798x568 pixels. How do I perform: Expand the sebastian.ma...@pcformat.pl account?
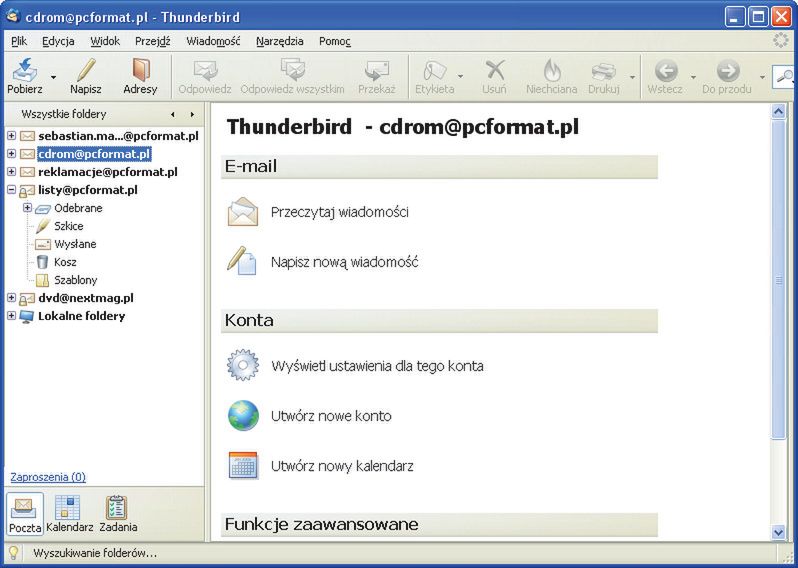point(11,136)
